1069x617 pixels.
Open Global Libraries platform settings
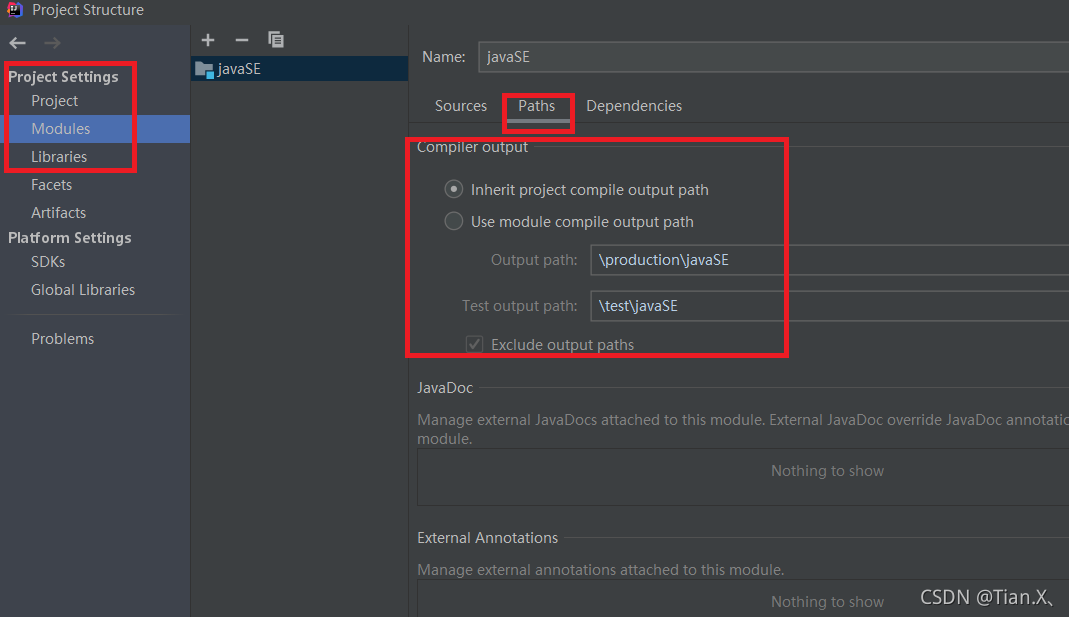click(83, 290)
